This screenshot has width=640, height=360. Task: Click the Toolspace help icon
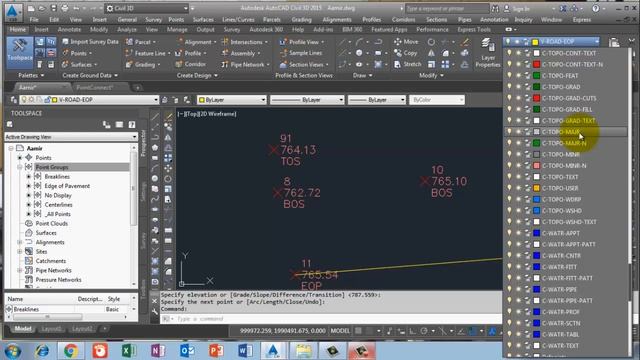(131, 124)
